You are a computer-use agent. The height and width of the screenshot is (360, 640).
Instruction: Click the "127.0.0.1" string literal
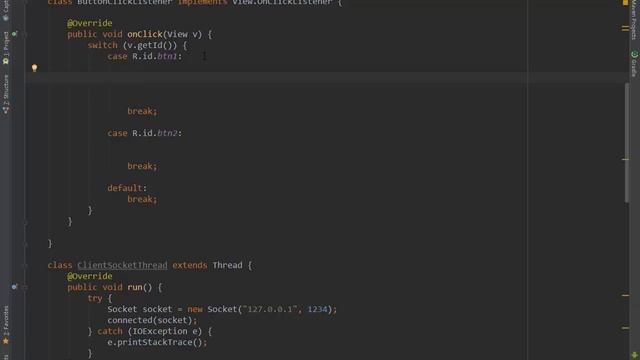tap(270, 309)
